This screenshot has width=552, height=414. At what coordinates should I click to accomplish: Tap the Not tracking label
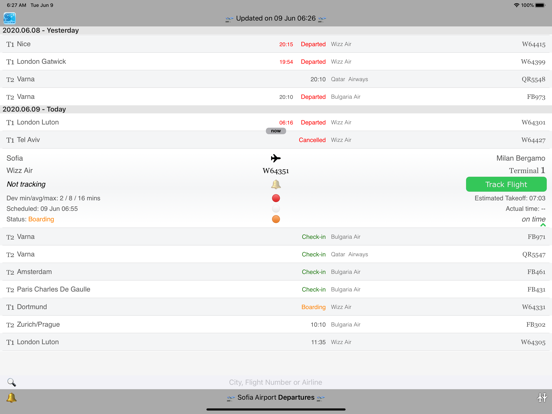(26, 184)
